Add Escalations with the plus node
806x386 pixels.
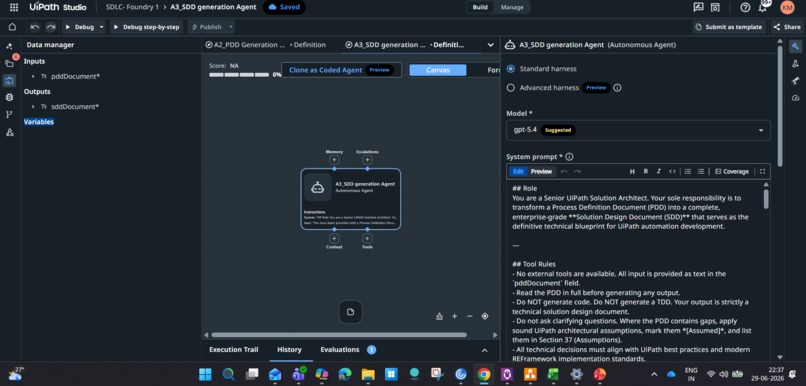point(367,160)
